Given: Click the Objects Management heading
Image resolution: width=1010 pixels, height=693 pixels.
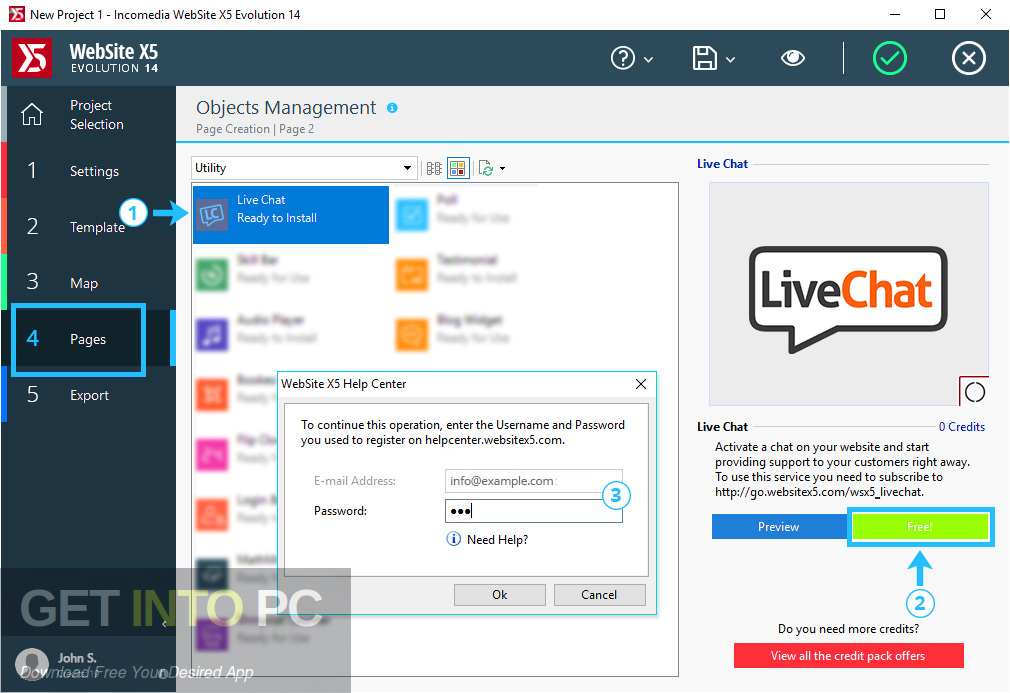Looking at the screenshot, I should 286,108.
